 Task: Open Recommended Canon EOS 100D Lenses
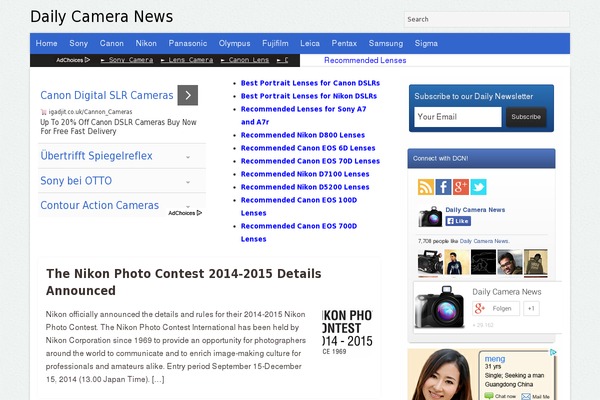point(299,207)
